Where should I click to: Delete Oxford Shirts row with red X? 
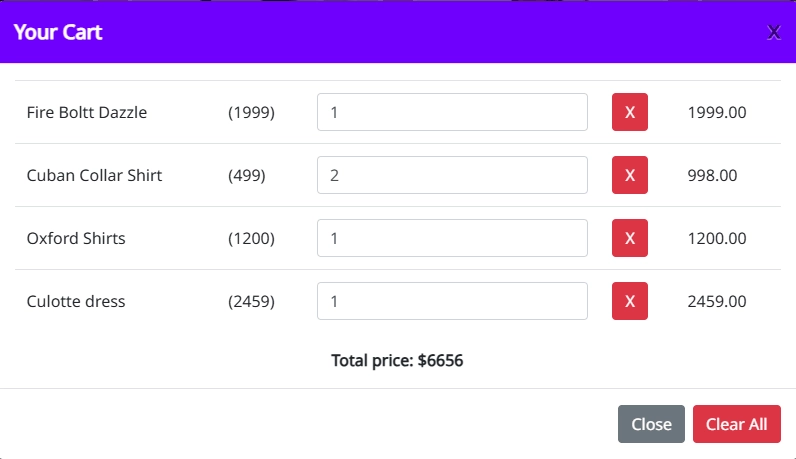click(x=629, y=238)
